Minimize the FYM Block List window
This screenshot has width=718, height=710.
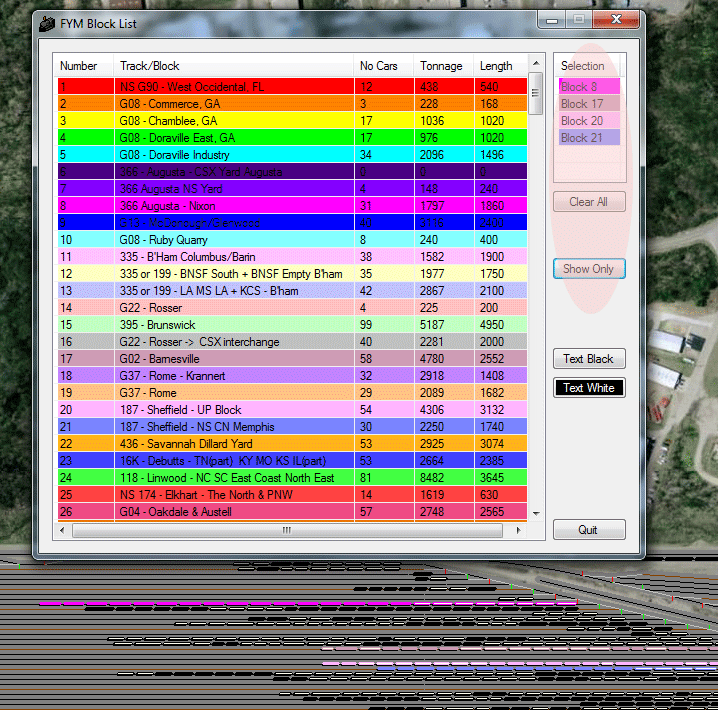point(552,20)
